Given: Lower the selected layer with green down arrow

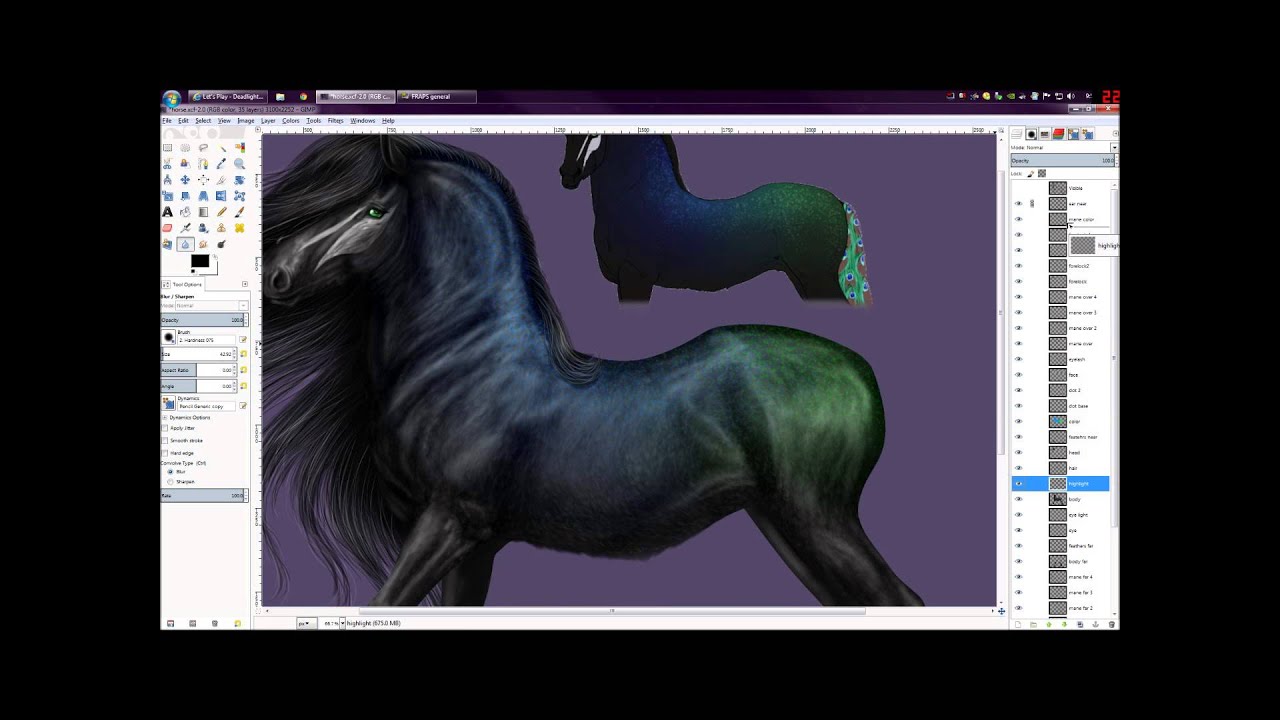Looking at the screenshot, I should pyautogui.click(x=1064, y=624).
